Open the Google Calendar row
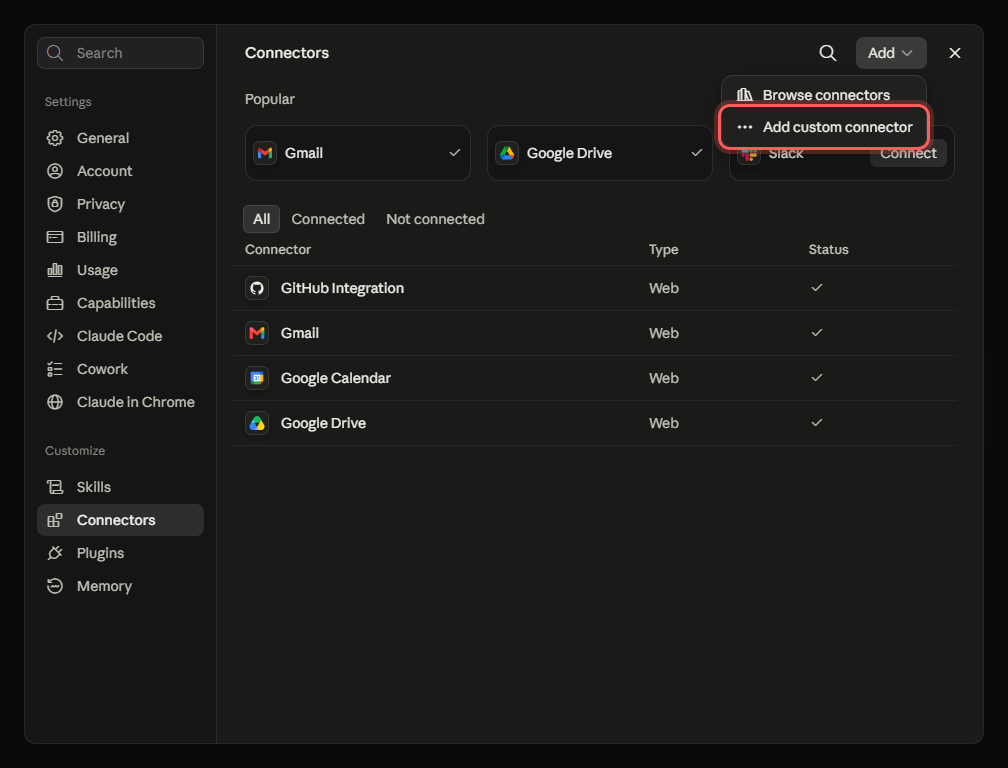This screenshot has width=1008, height=768. point(595,378)
